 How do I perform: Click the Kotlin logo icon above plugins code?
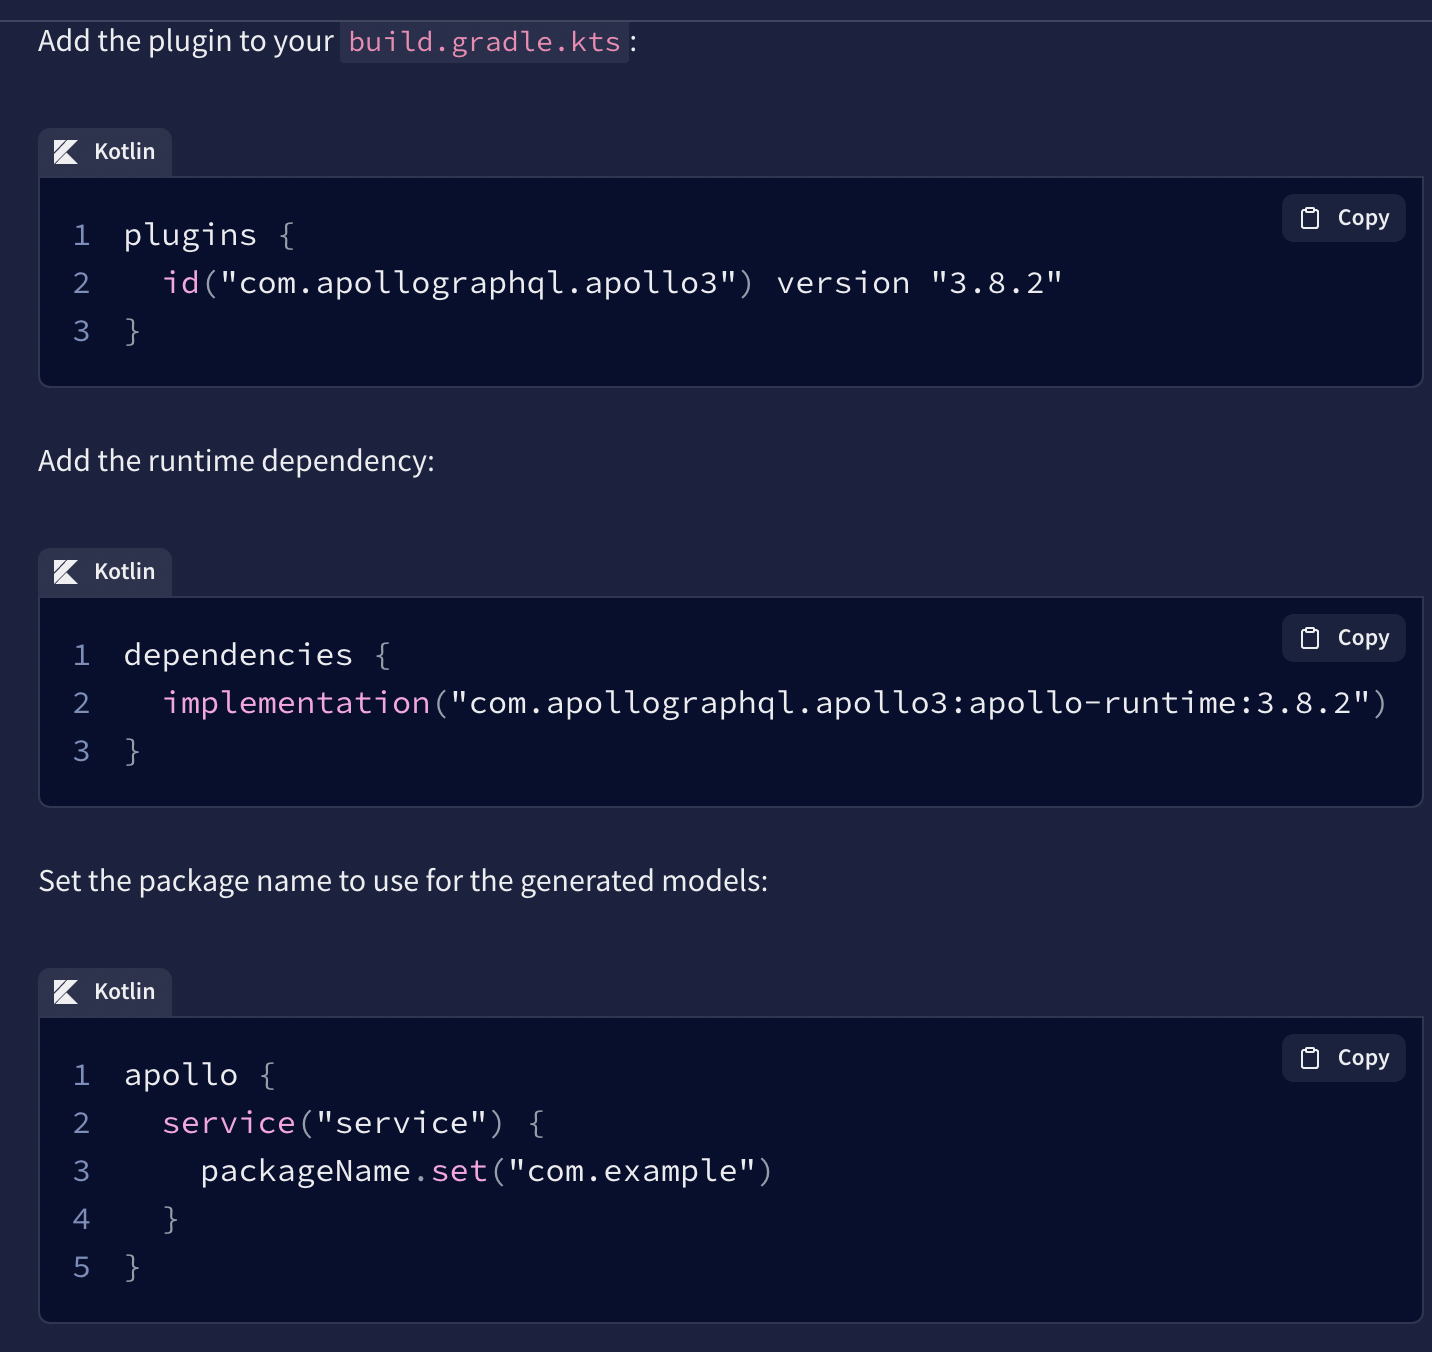tap(66, 152)
